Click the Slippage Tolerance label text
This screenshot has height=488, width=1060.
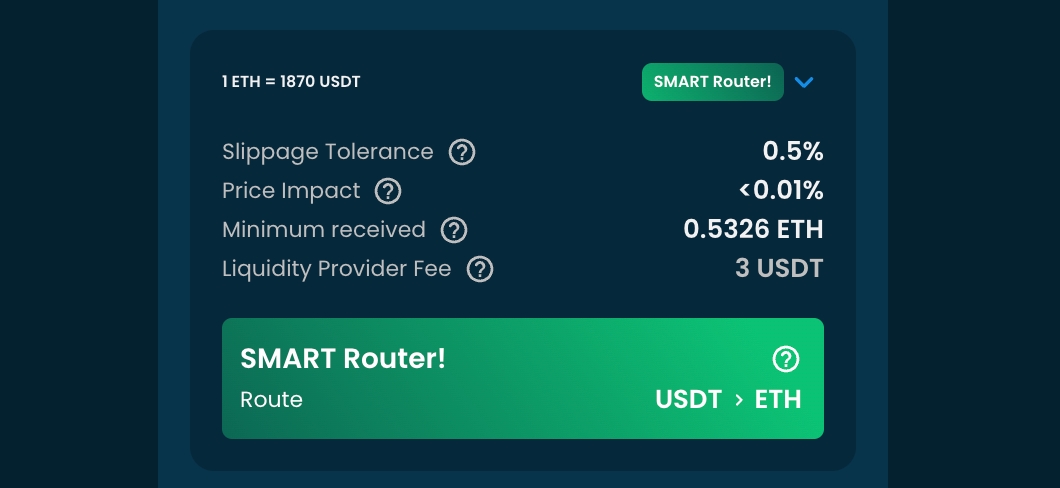[328, 152]
